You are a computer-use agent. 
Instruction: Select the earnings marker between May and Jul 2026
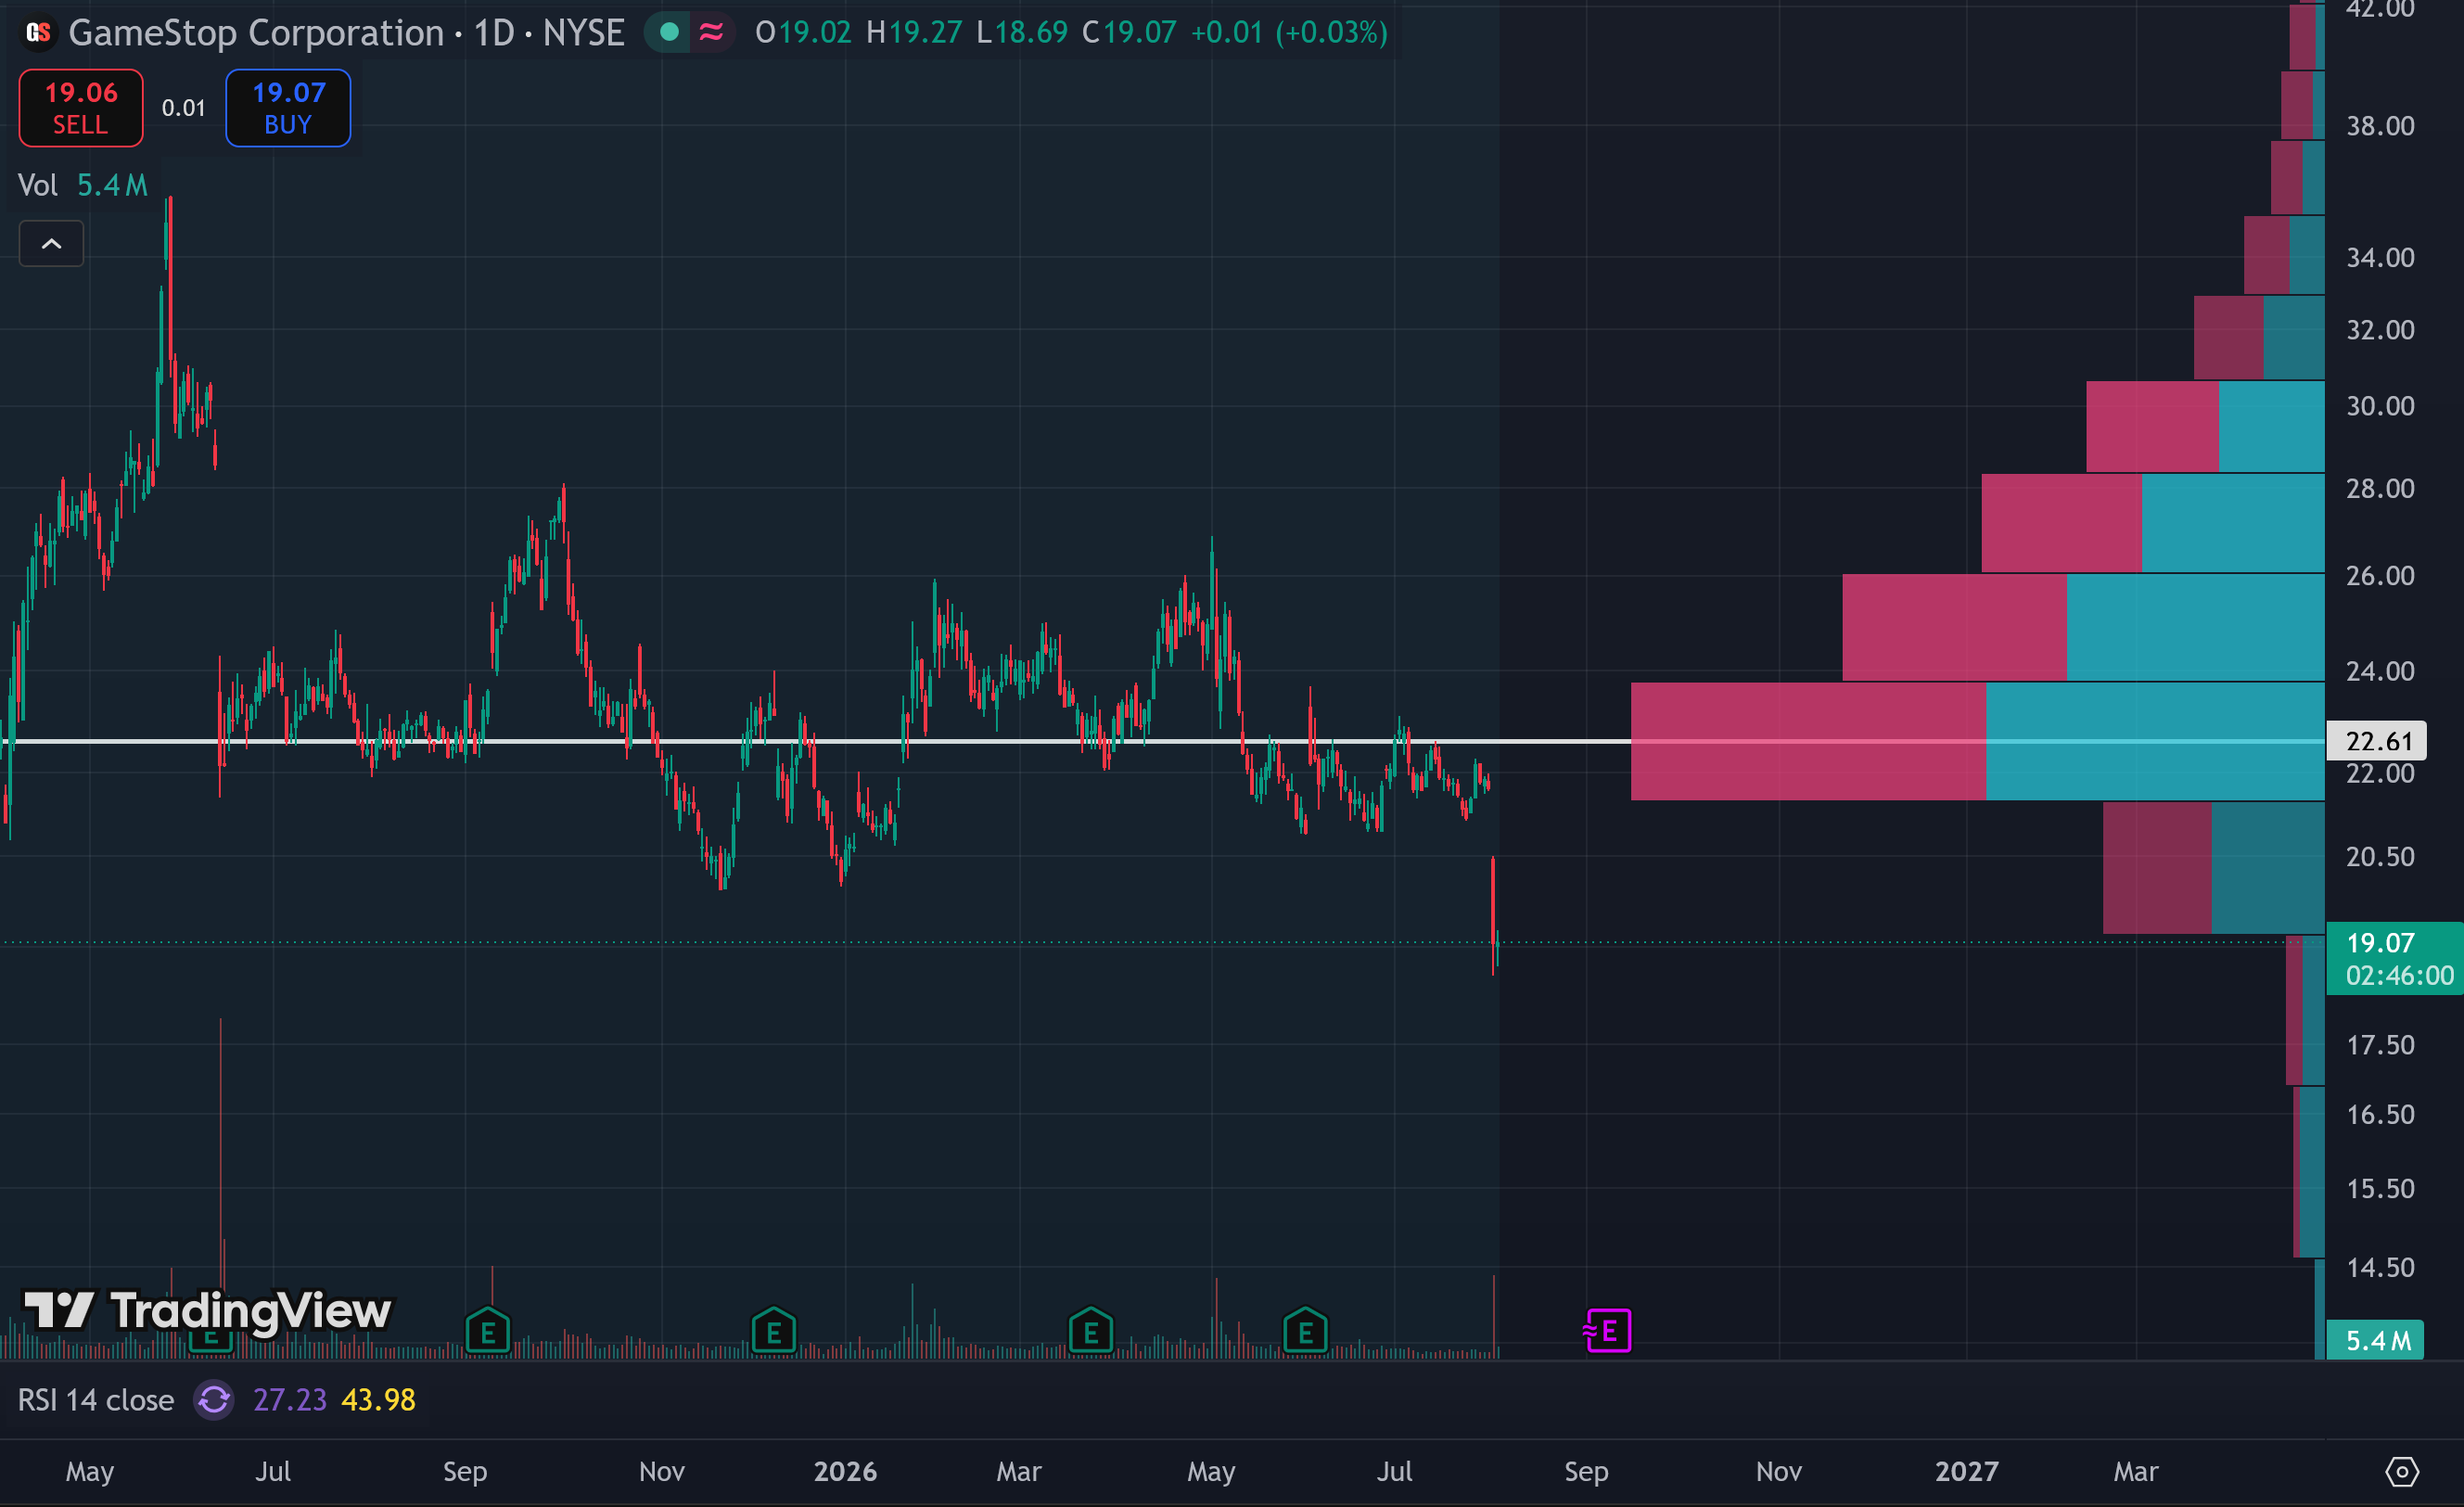1305,1331
